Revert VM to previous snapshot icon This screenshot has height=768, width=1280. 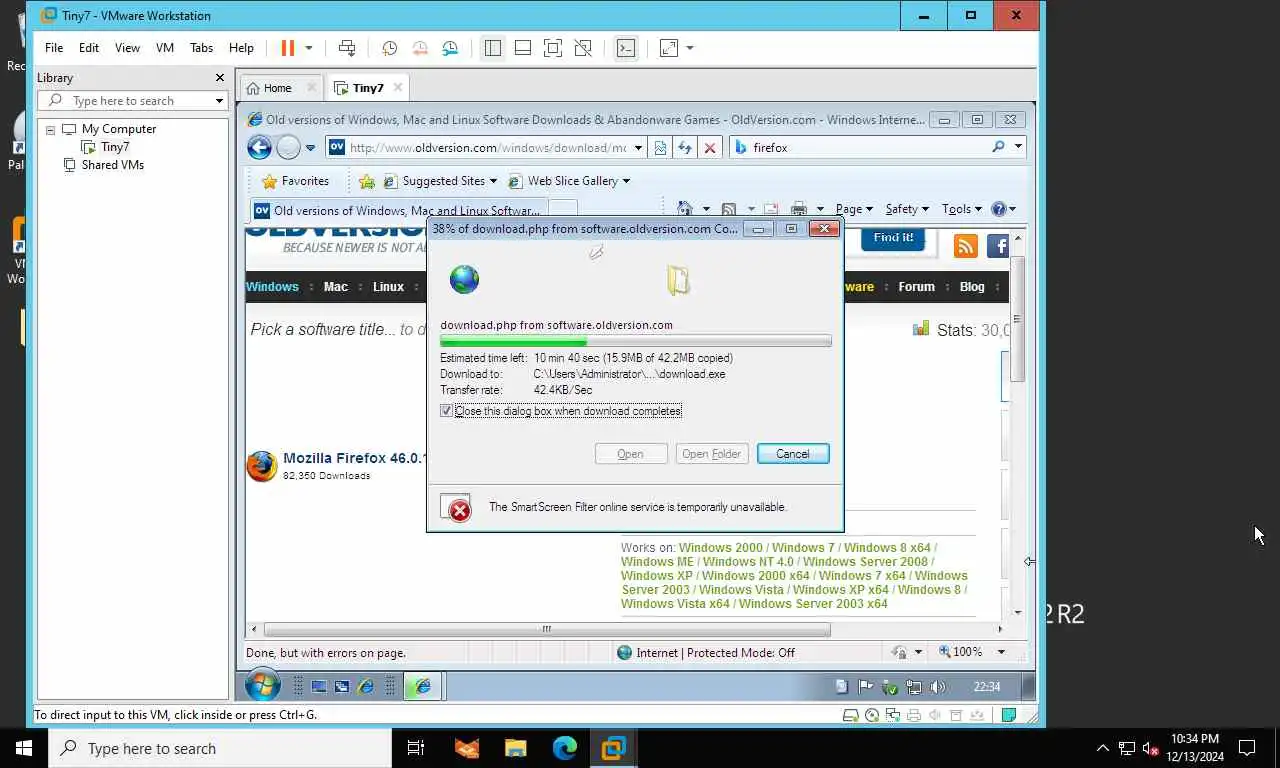(420, 48)
